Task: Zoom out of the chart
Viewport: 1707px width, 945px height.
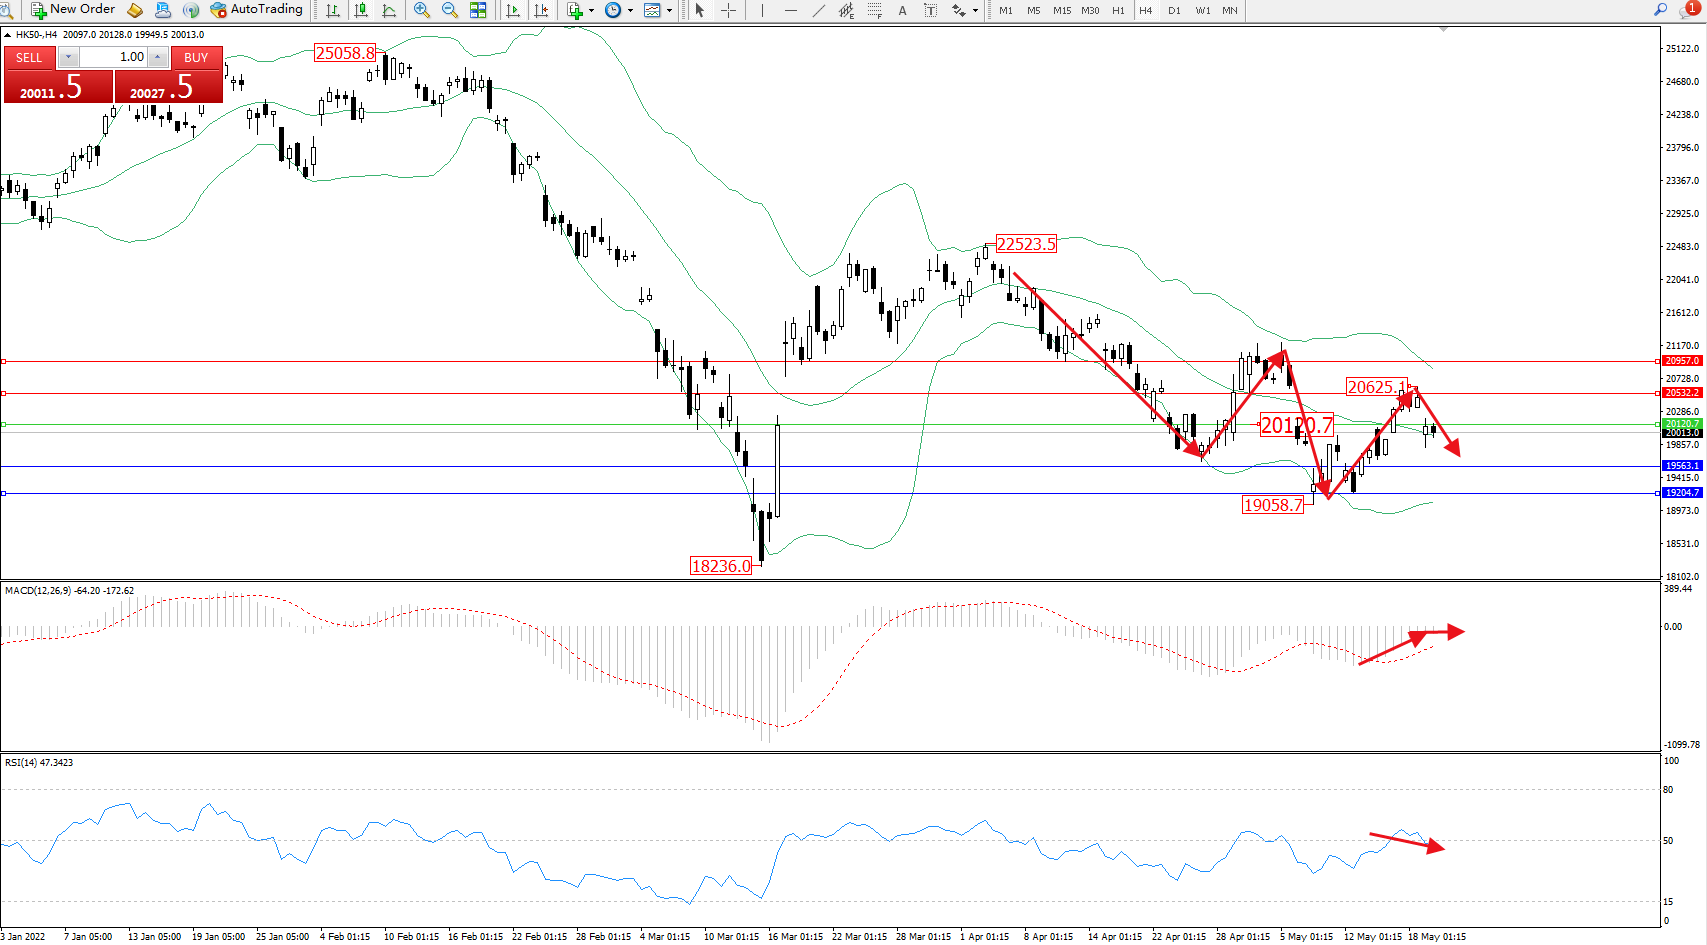Action: click(450, 10)
